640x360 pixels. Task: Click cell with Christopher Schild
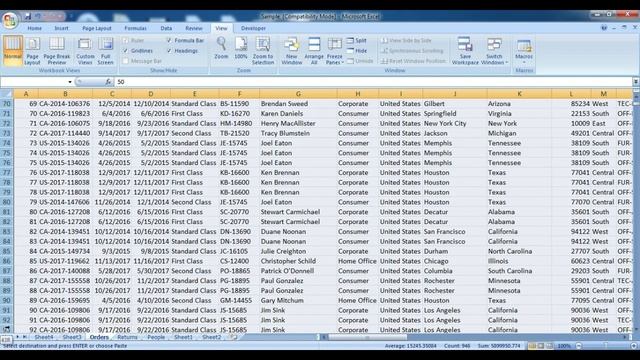(x=298, y=261)
